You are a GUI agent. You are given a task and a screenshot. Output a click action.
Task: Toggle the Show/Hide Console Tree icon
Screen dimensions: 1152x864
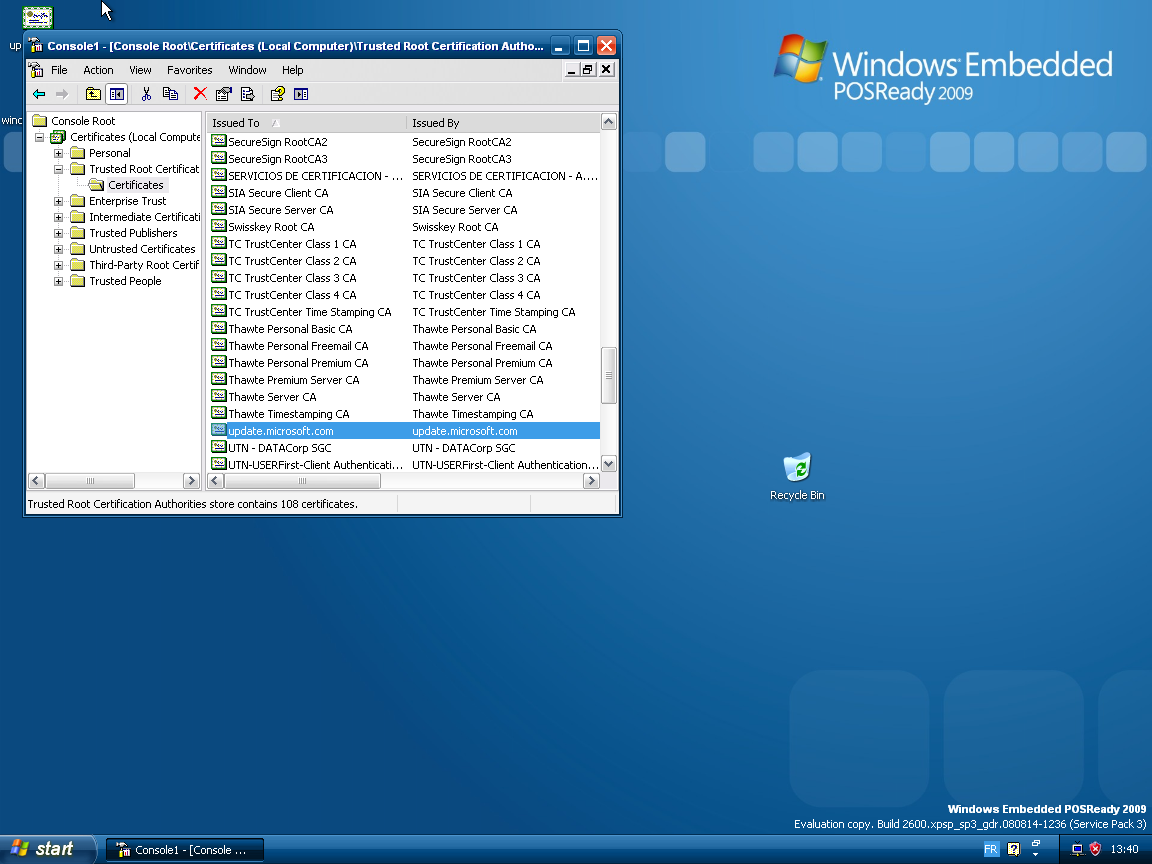tap(116, 94)
